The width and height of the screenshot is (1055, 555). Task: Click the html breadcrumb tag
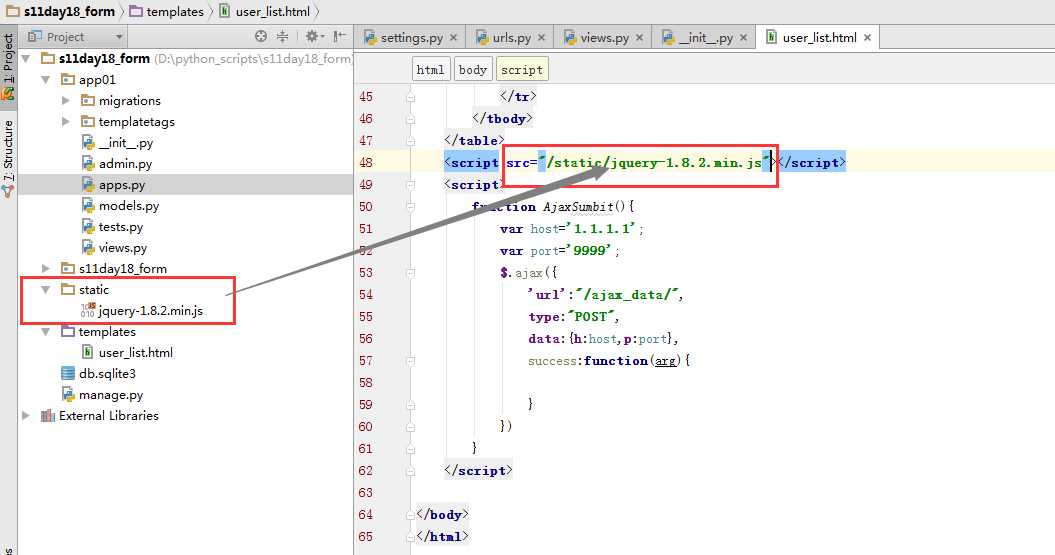coord(430,69)
